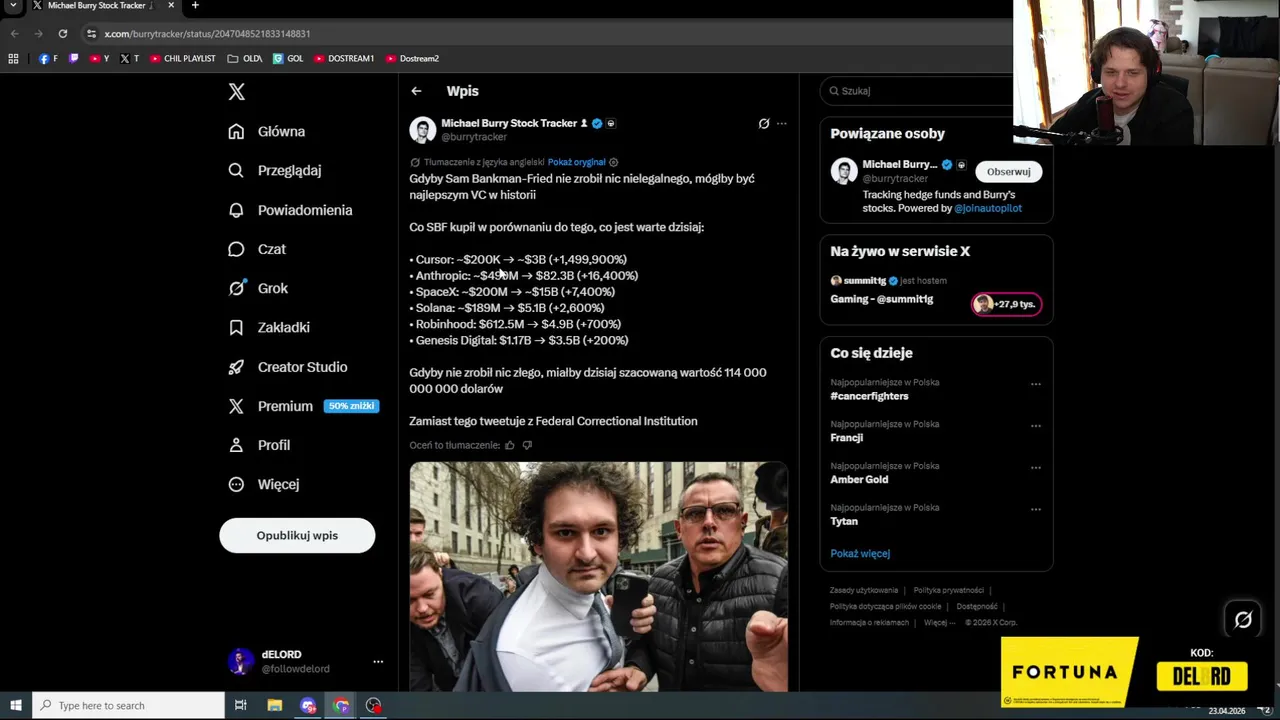1280x720 pixels.
Task: Click taskbar Type here to search box
Action: point(128,705)
